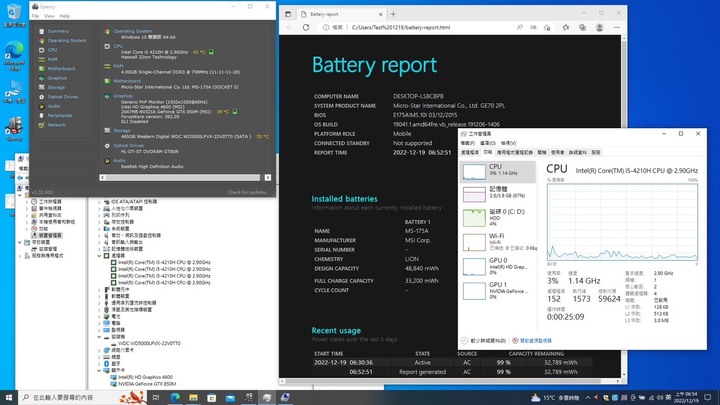Collapse the 顯示卡 node in Device Manager
The width and height of the screenshot is (720, 405).
pyautogui.click(x=99, y=370)
